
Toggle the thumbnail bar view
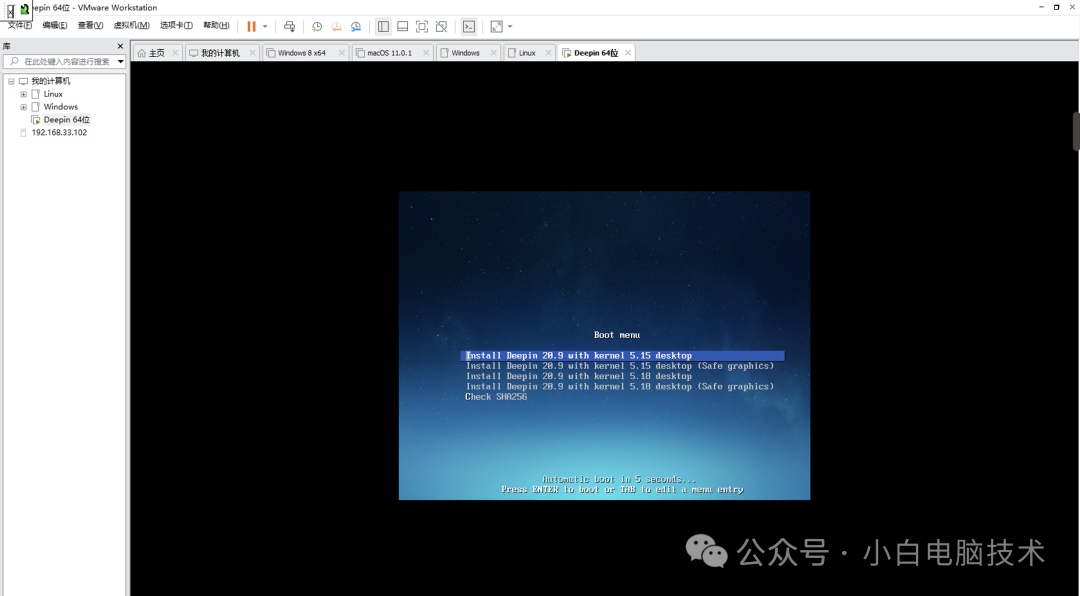pos(402,26)
